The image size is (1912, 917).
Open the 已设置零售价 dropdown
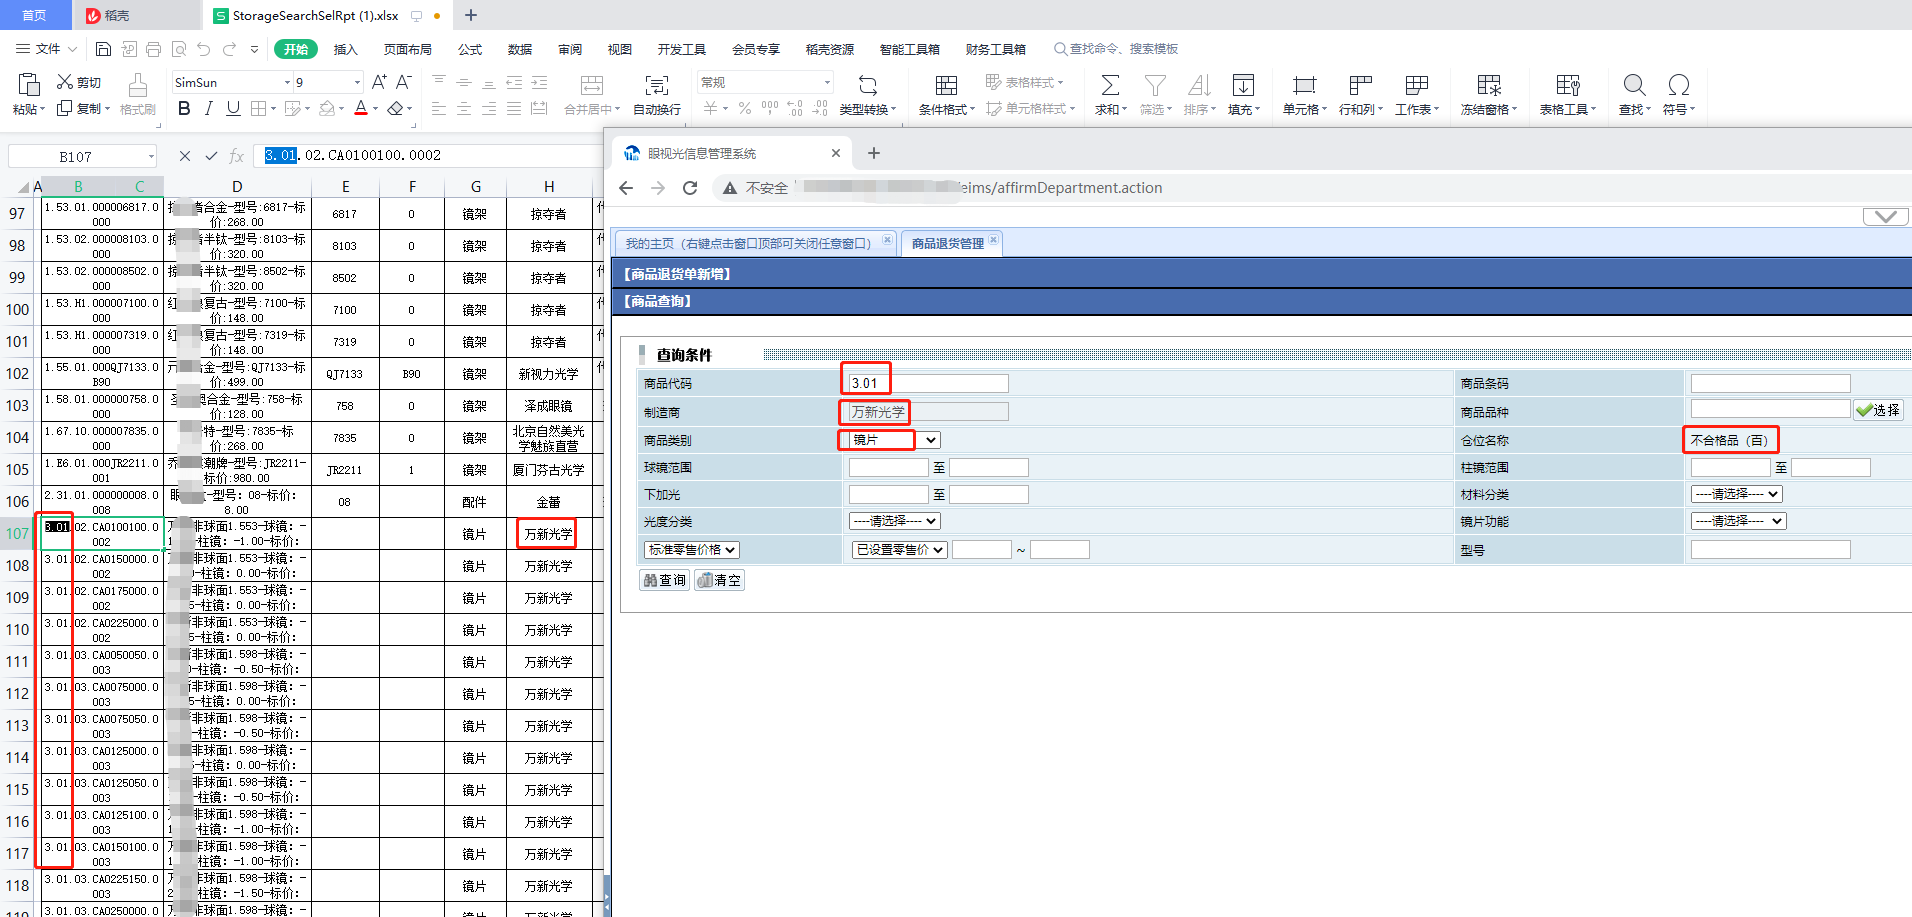[900, 550]
